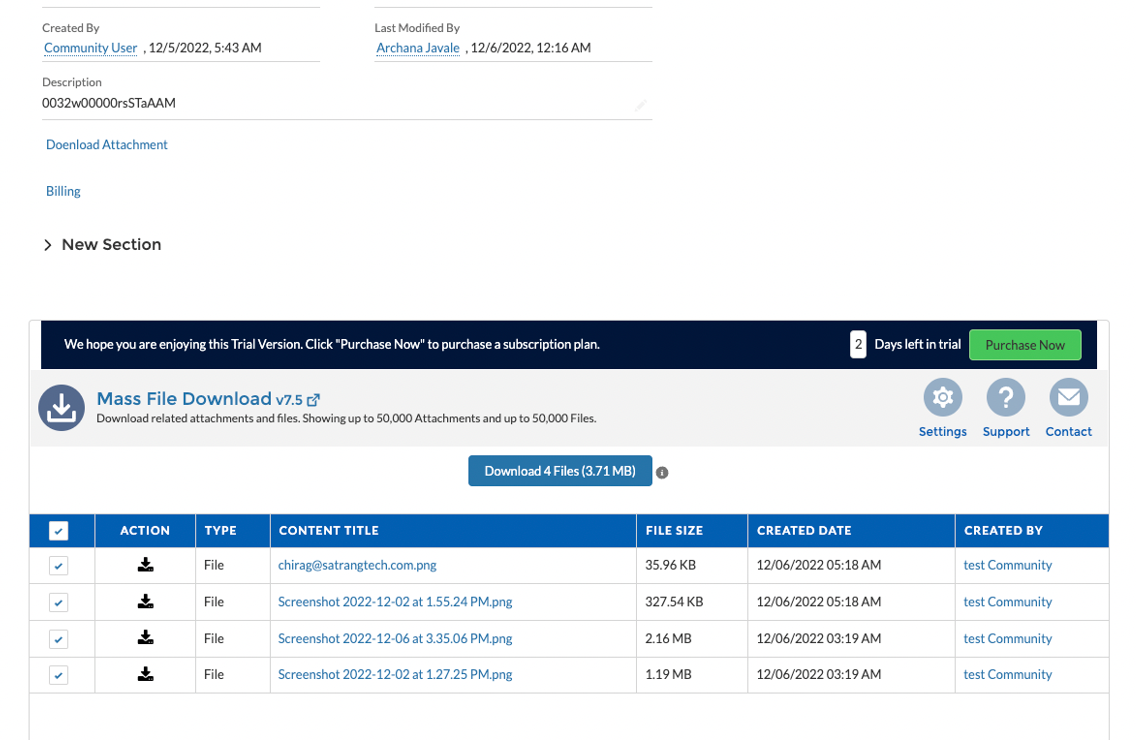
Task: Click the Mass File Download logo icon
Action: pos(61,408)
